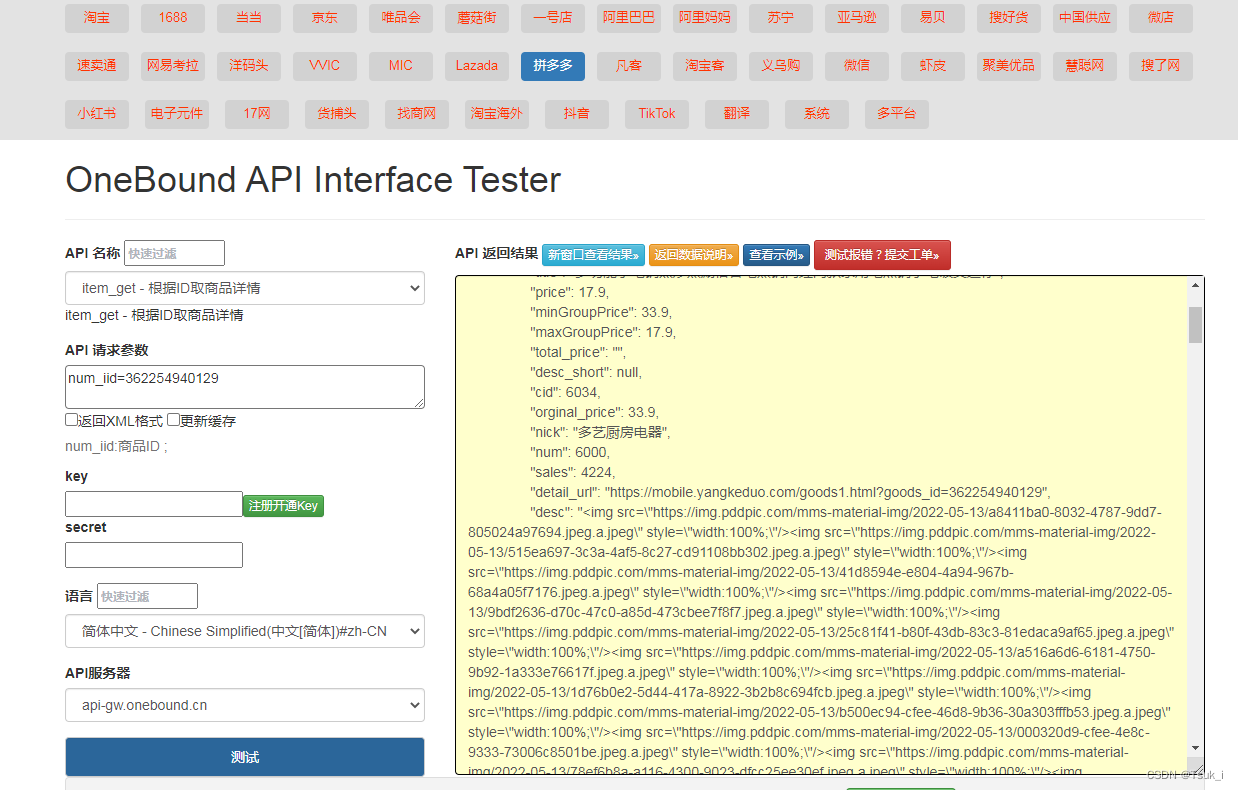Viewport: 1238px width, 790px height.
Task: Open the 网易考拉 platform tab
Action: (x=173, y=66)
